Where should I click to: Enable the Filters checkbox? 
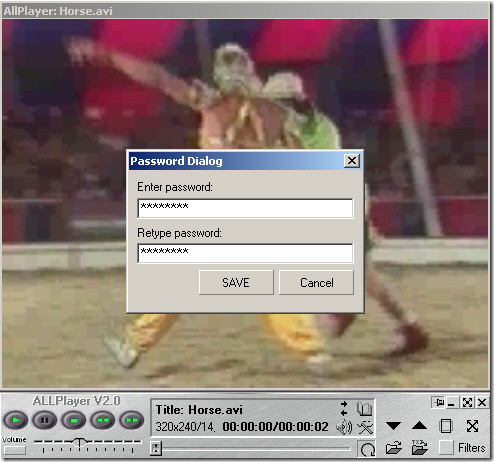click(446, 448)
